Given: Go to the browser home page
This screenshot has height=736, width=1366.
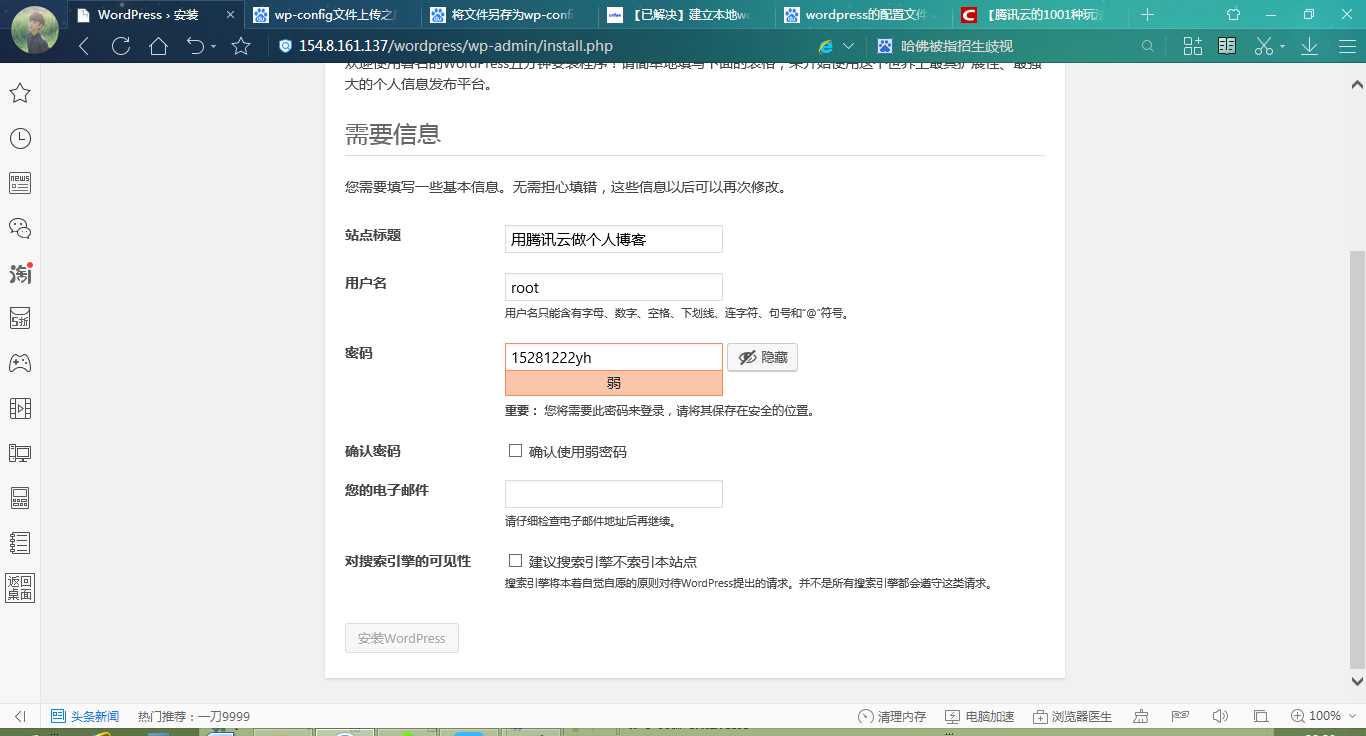Looking at the screenshot, I should [x=158, y=46].
